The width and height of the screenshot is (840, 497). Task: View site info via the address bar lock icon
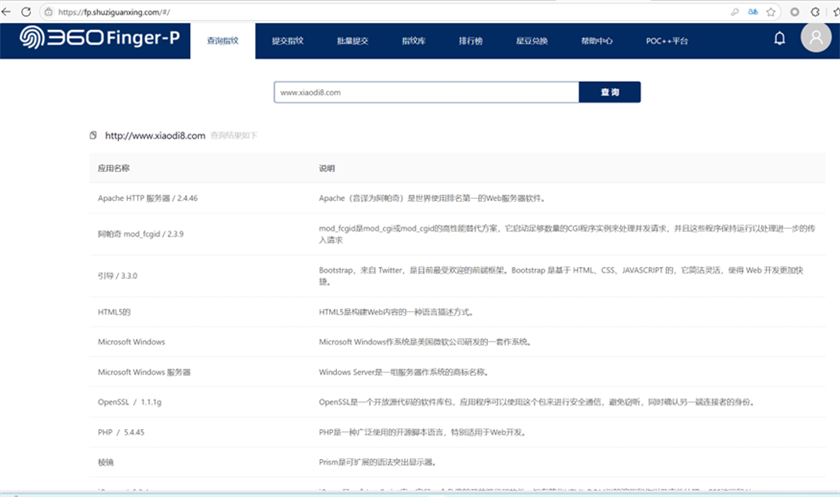click(x=48, y=12)
